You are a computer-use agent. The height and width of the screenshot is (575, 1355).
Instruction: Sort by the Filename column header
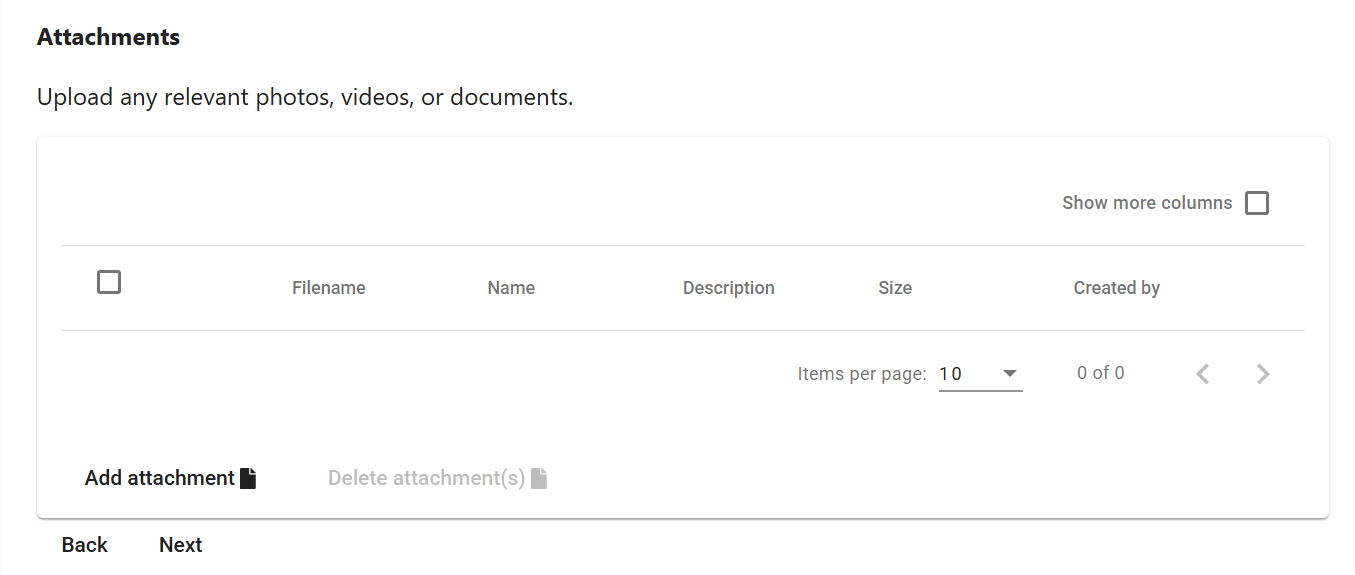click(x=329, y=288)
